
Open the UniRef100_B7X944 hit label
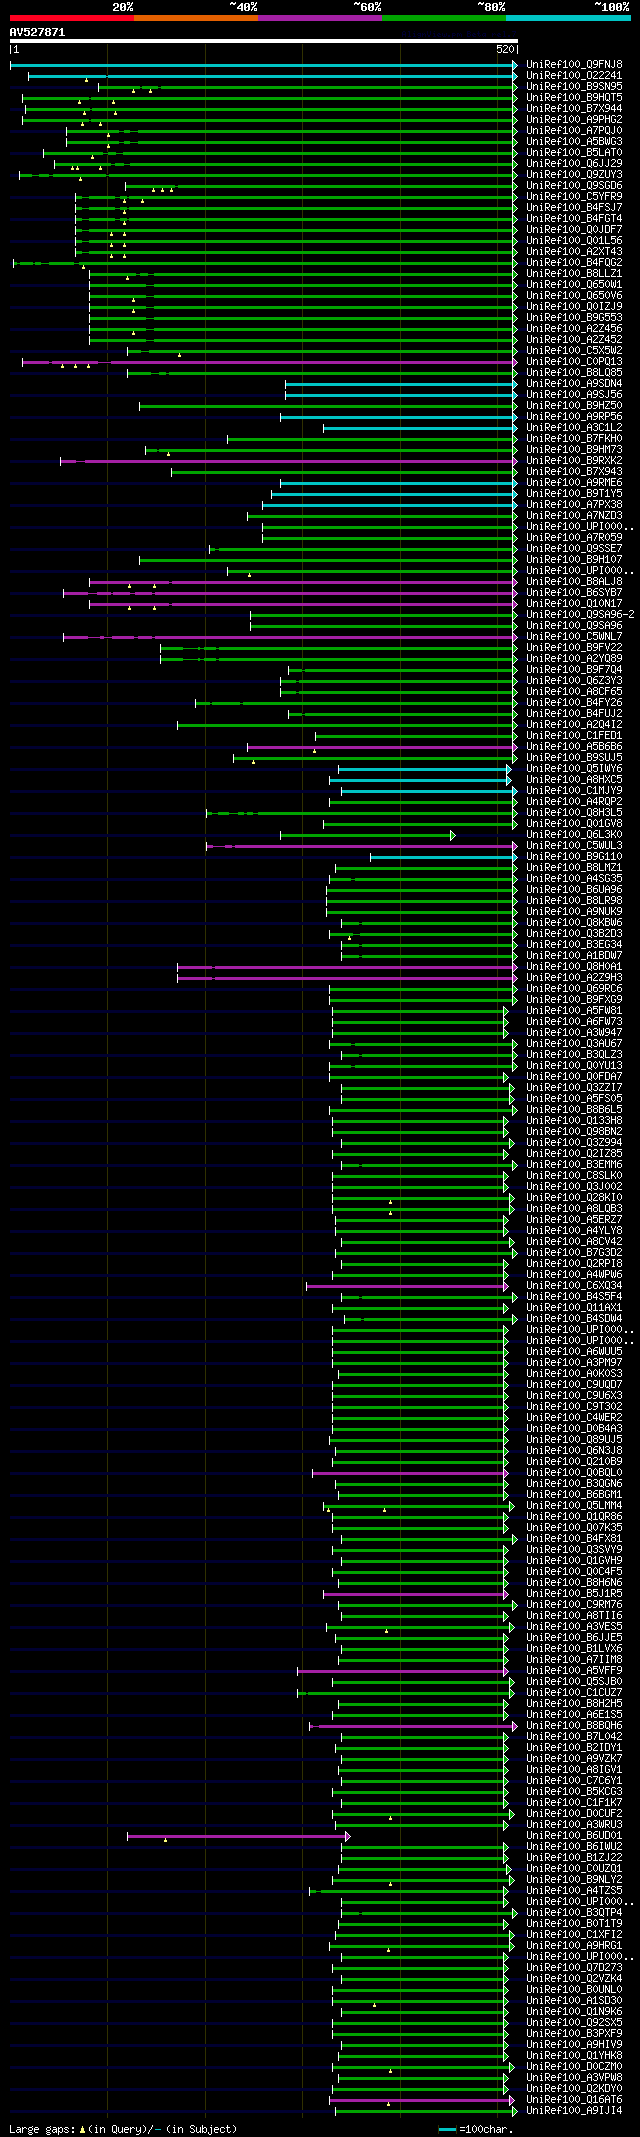tap(574, 108)
